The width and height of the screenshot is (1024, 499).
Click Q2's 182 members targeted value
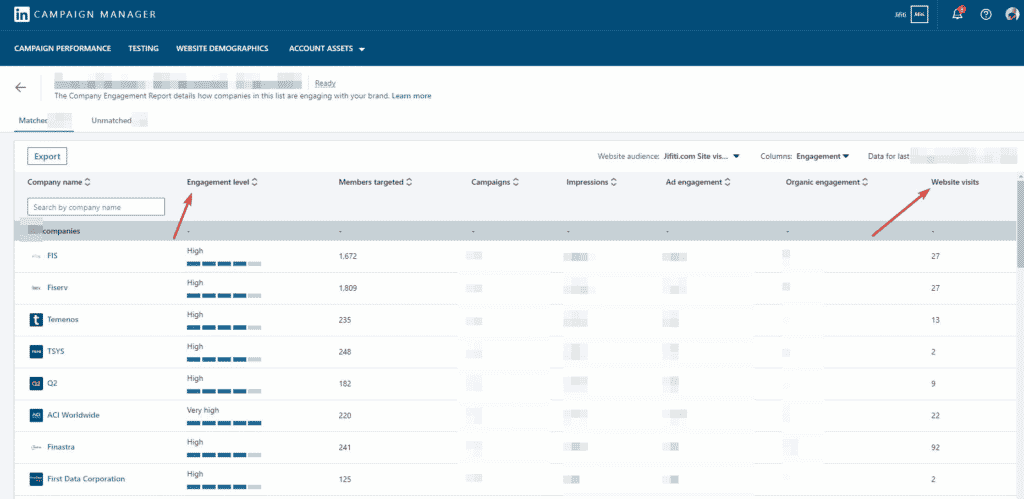pyautogui.click(x=345, y=383)
